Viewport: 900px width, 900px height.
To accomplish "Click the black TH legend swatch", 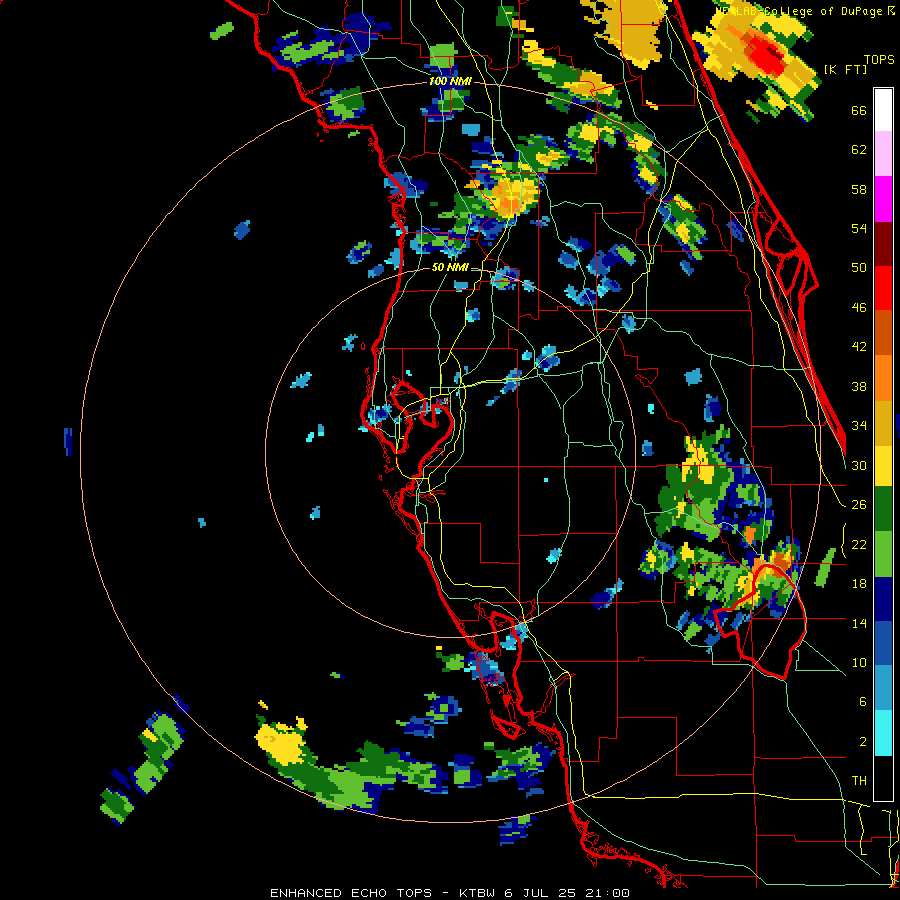I will [883, 778].
